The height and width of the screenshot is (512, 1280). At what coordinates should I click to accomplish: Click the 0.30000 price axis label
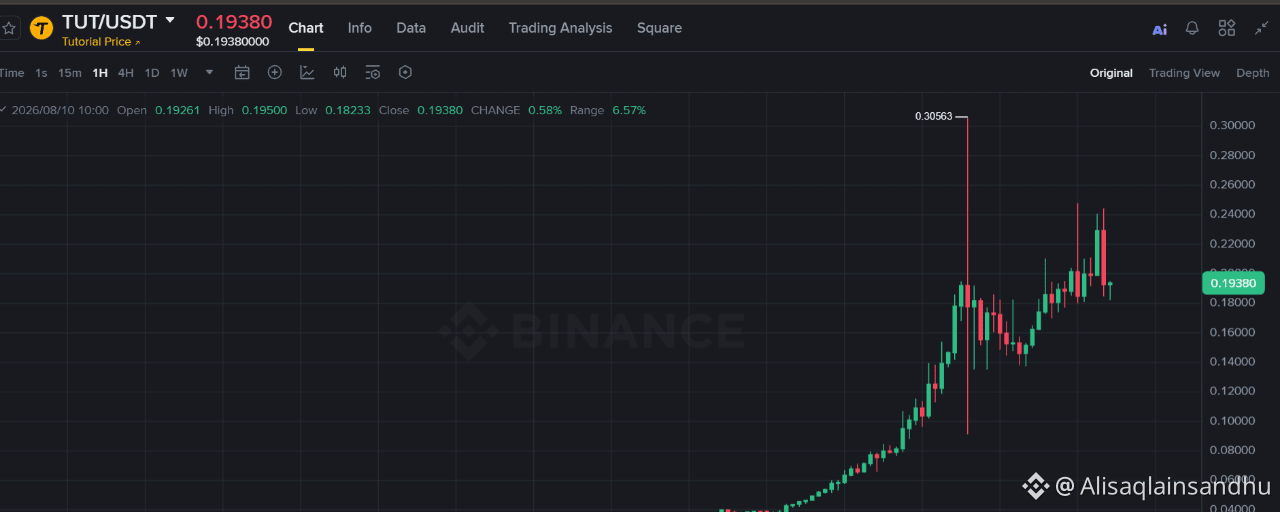point(1232,125)
